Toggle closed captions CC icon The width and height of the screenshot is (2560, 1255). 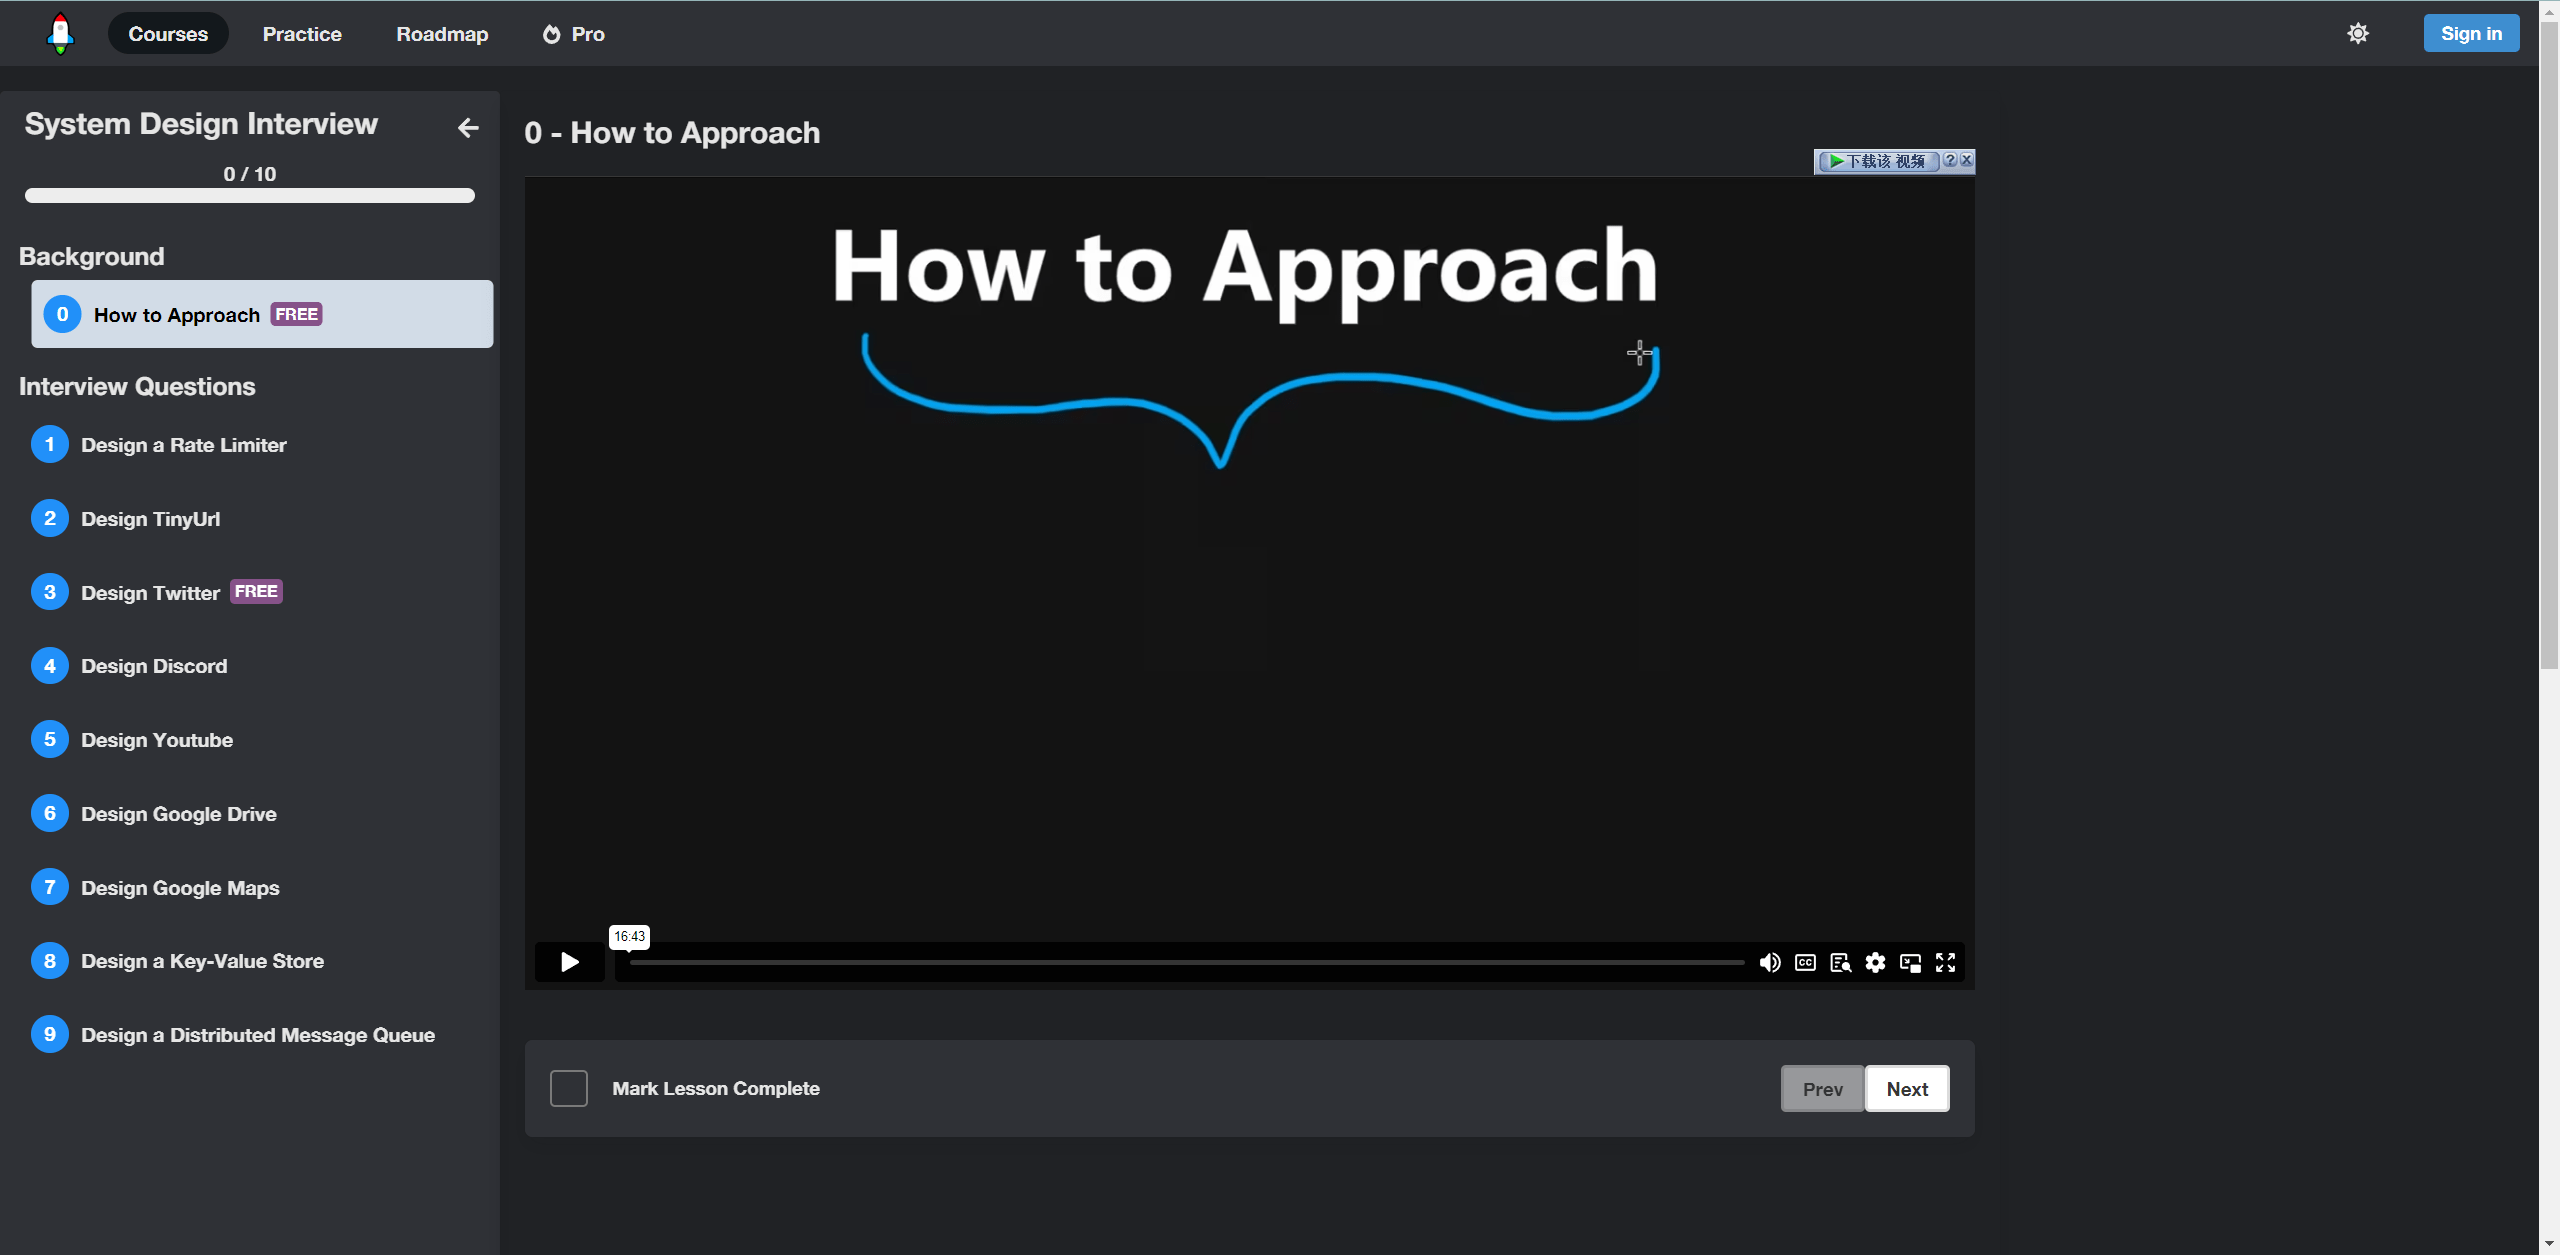point(1805,962)
